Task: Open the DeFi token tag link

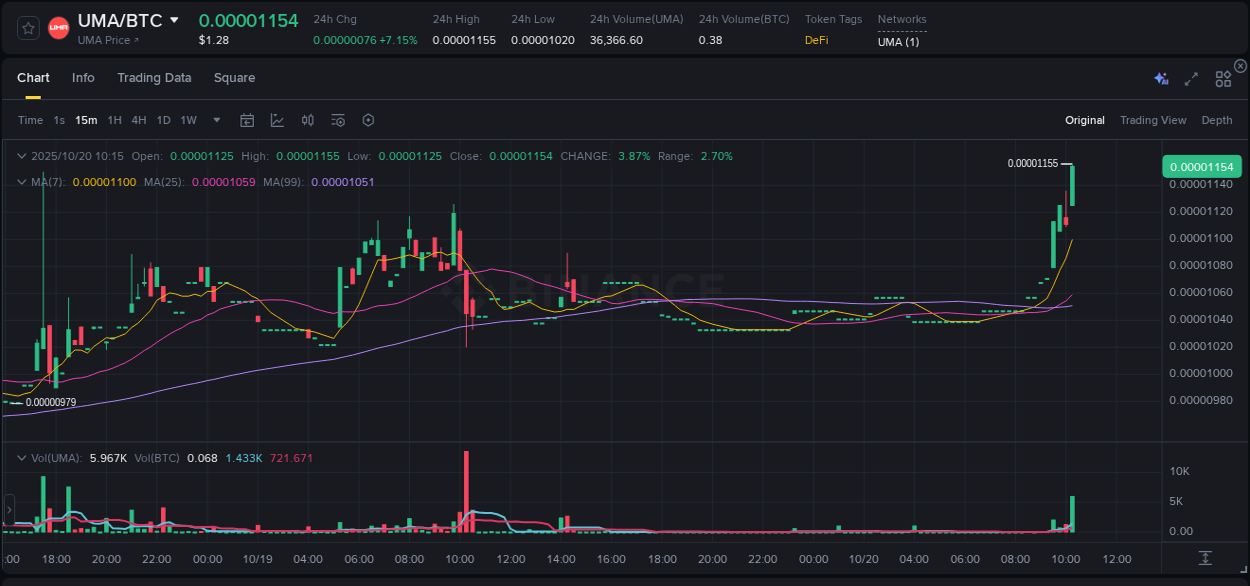Action: [x=818, y=40]
